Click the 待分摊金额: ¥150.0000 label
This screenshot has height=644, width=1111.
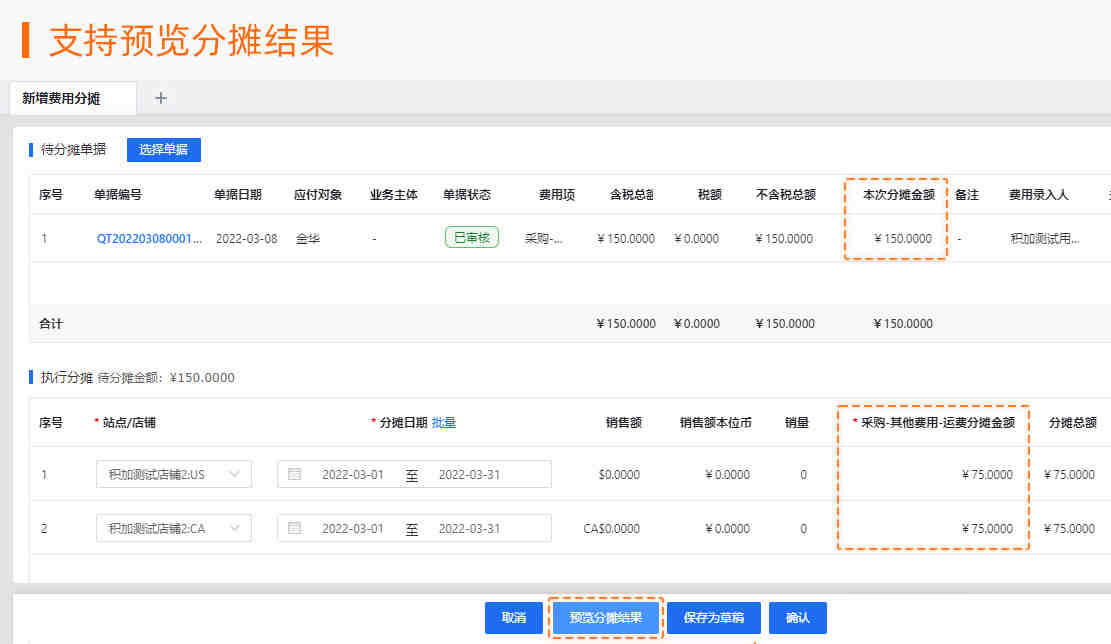[x=166, y=378]
